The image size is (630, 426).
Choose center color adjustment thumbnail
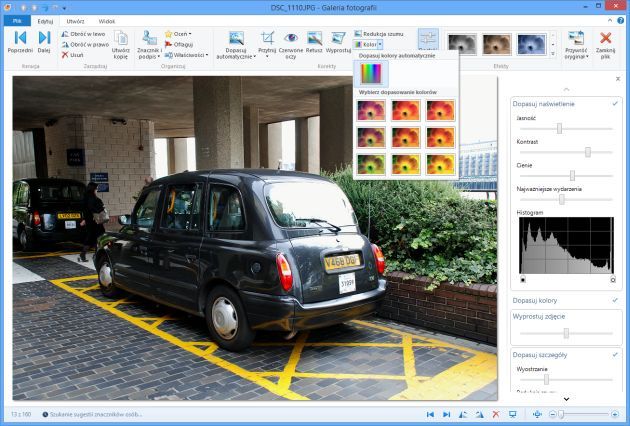405,137
